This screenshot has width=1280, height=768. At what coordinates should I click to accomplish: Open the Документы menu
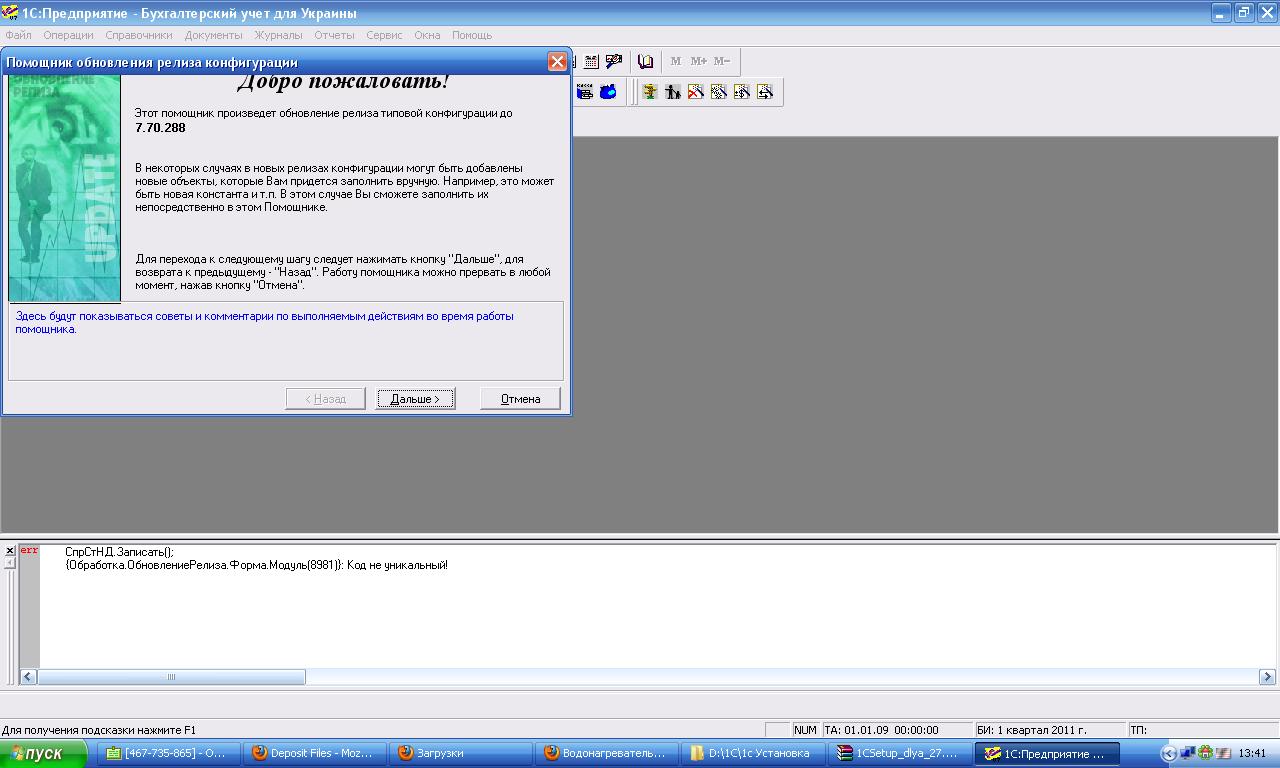pyautogui.click(x=214, y=35)
